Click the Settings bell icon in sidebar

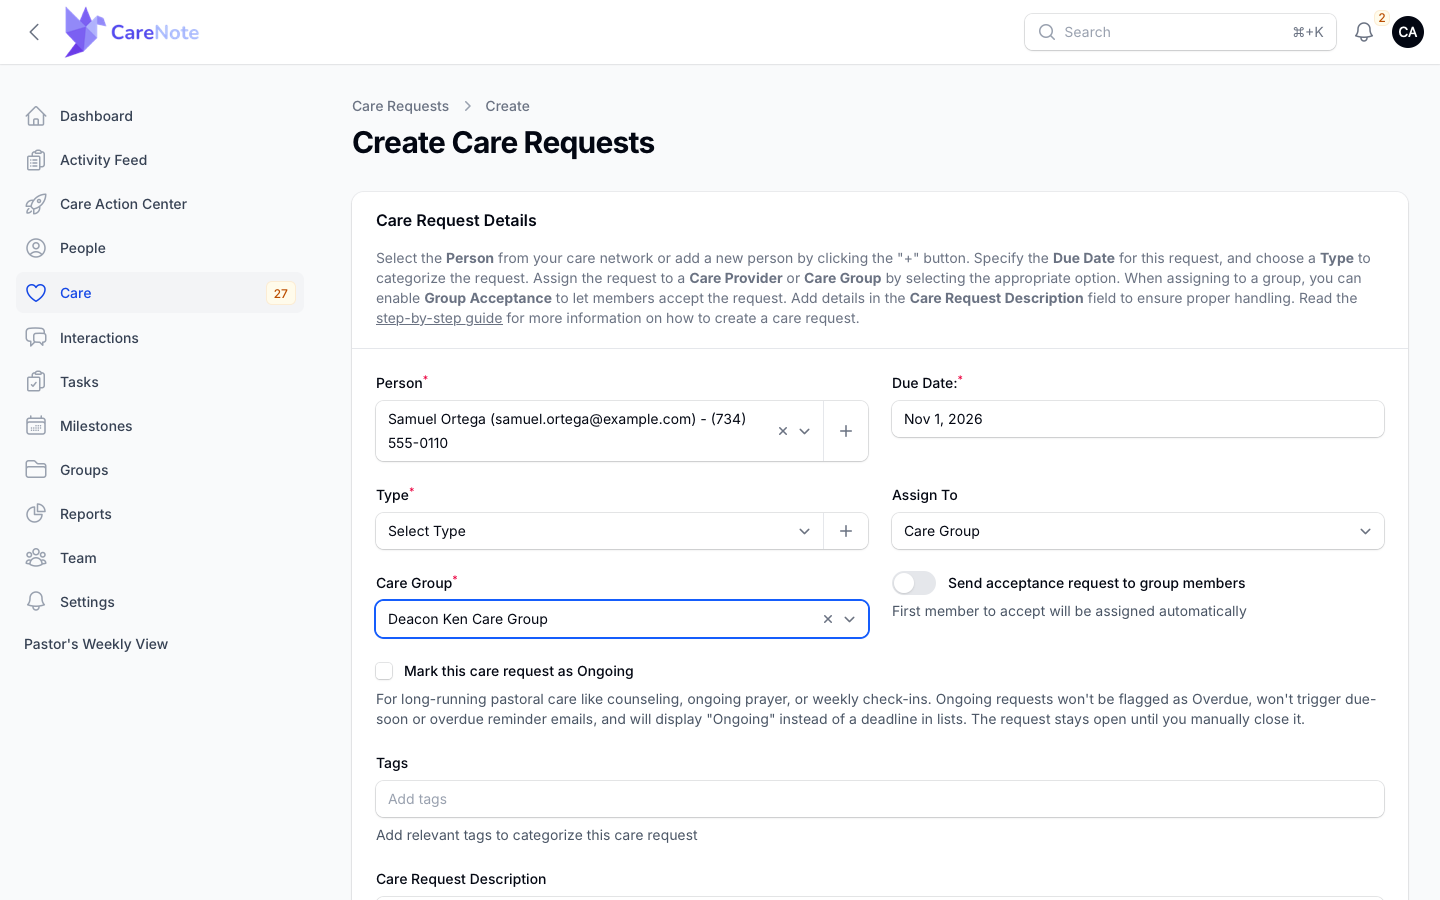point(36,602)
